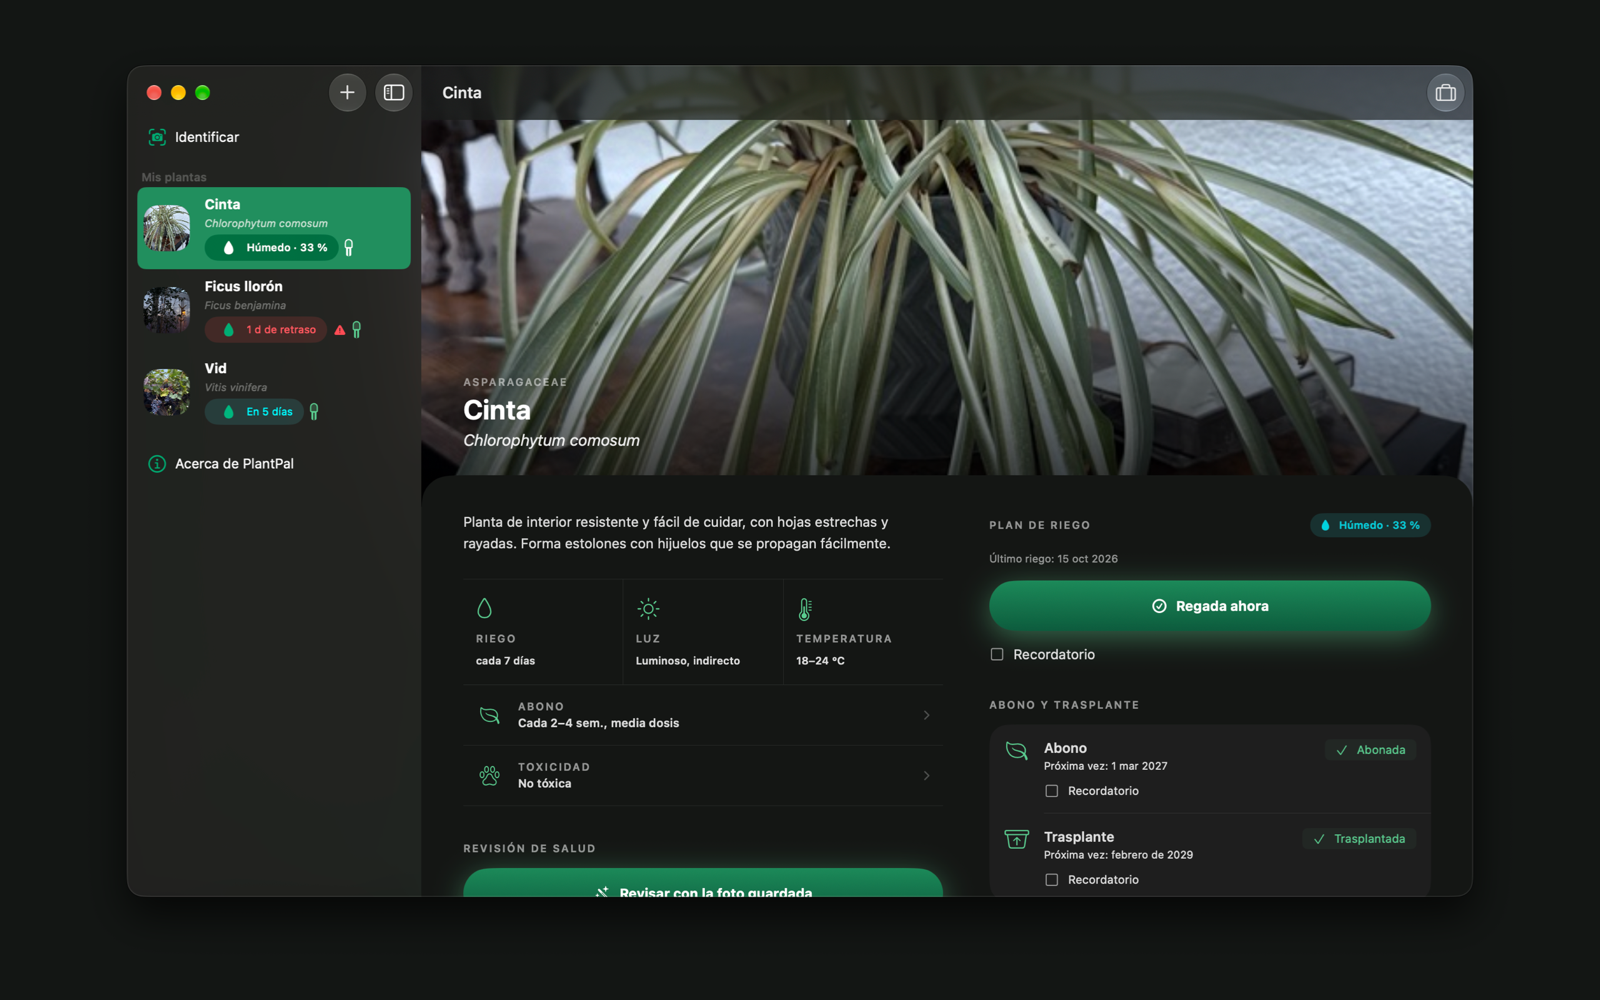The height and width of the screenshot is (1000, 1600).
Task: Click the sun icon above Luz
Action: (648, 609)
